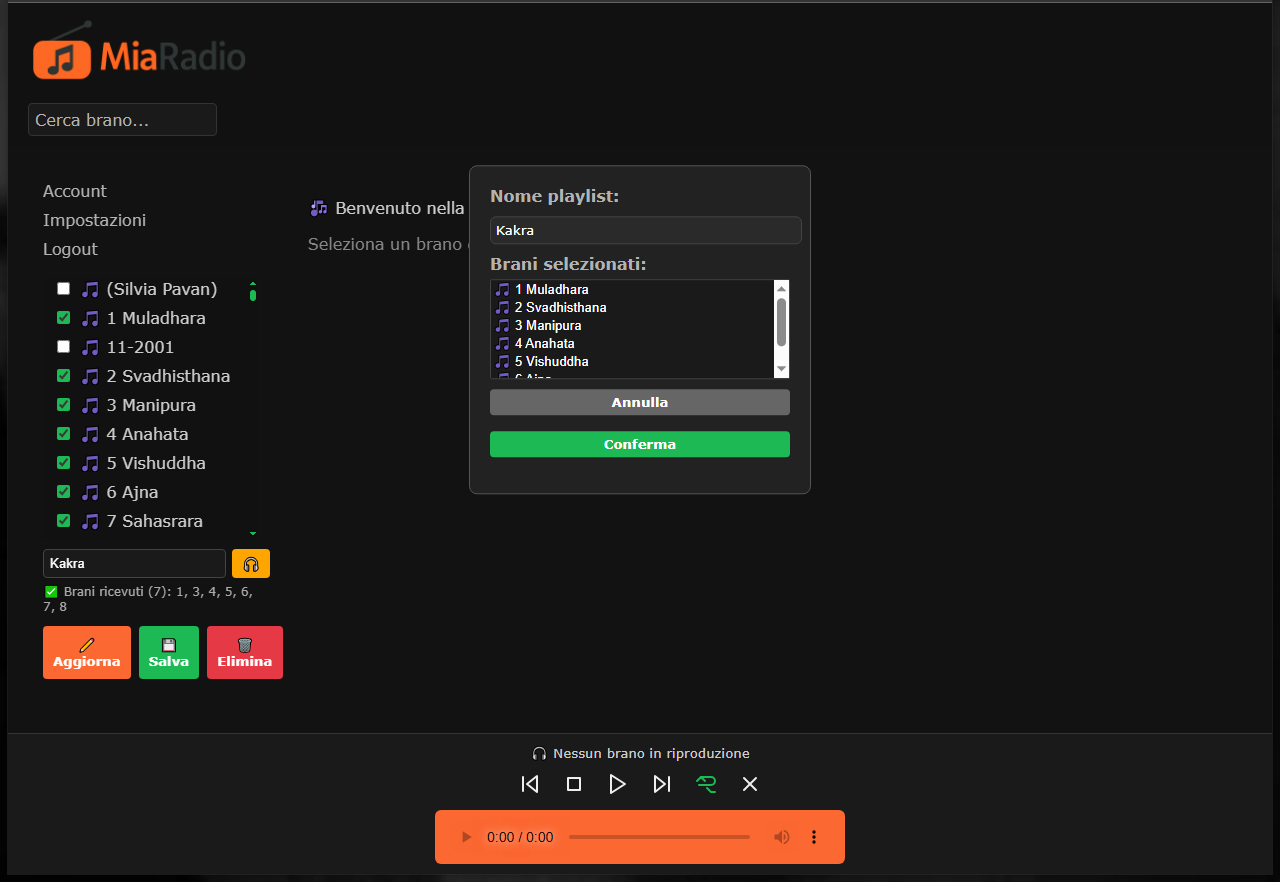This screenshot has height=882, width=1280.
Task: Open Impostazioni settings
Action: (95, 220)
